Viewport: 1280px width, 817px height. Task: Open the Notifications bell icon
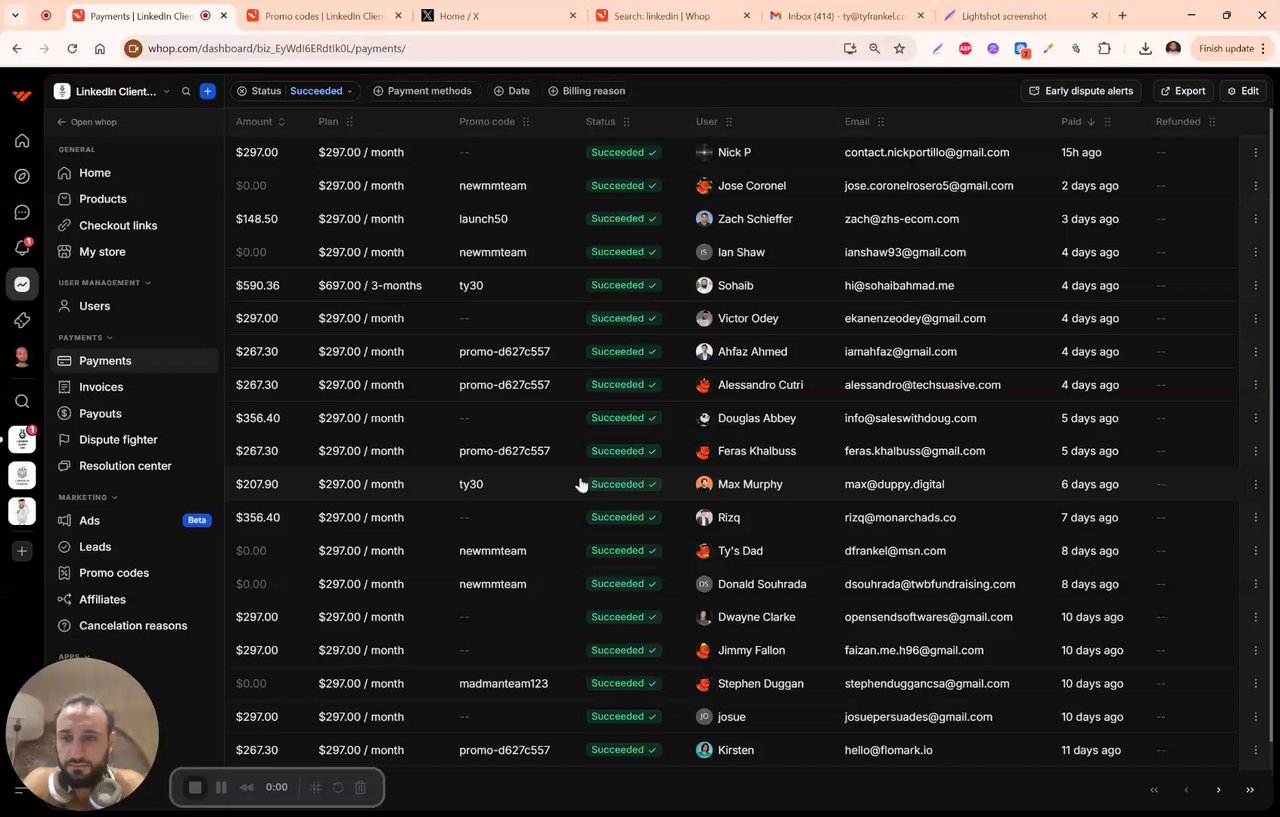tap(22, 248)
